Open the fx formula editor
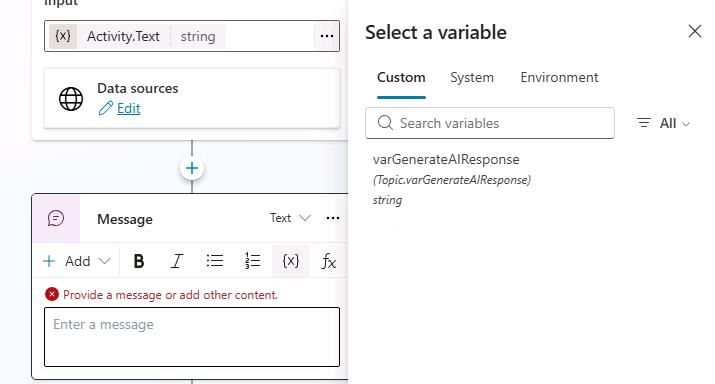Viewport: 715px width, 384px height. pyautogui.click(x=328, y=261)
